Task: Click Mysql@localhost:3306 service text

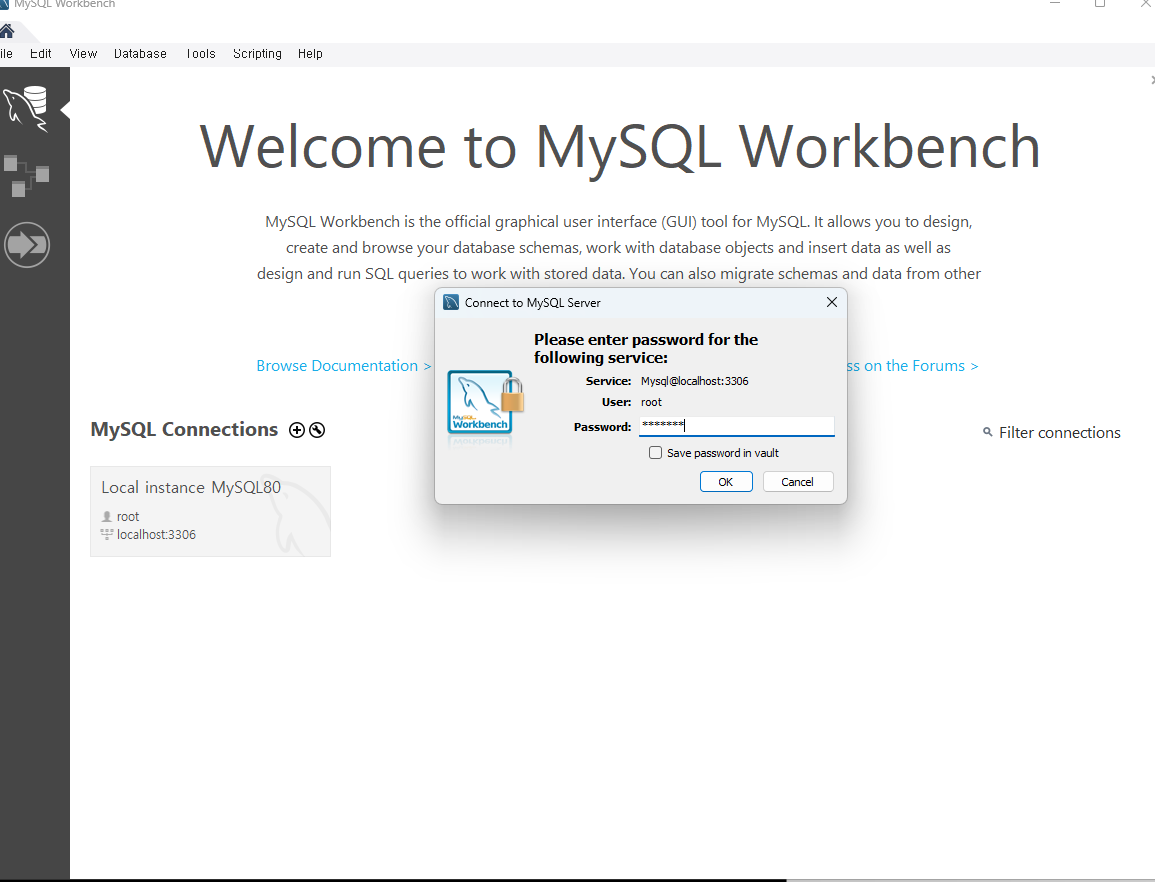Action: (695, 381)
